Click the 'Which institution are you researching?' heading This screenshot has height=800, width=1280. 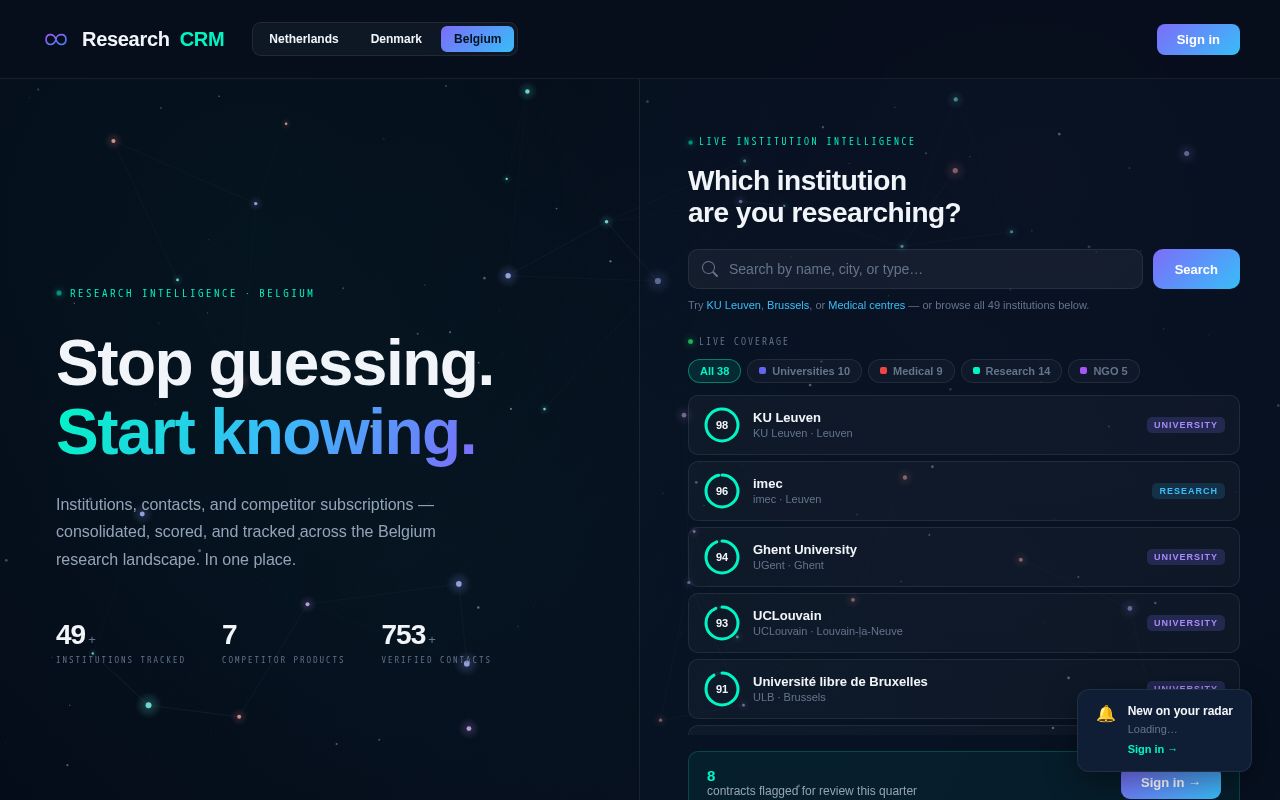coord(824,196)
